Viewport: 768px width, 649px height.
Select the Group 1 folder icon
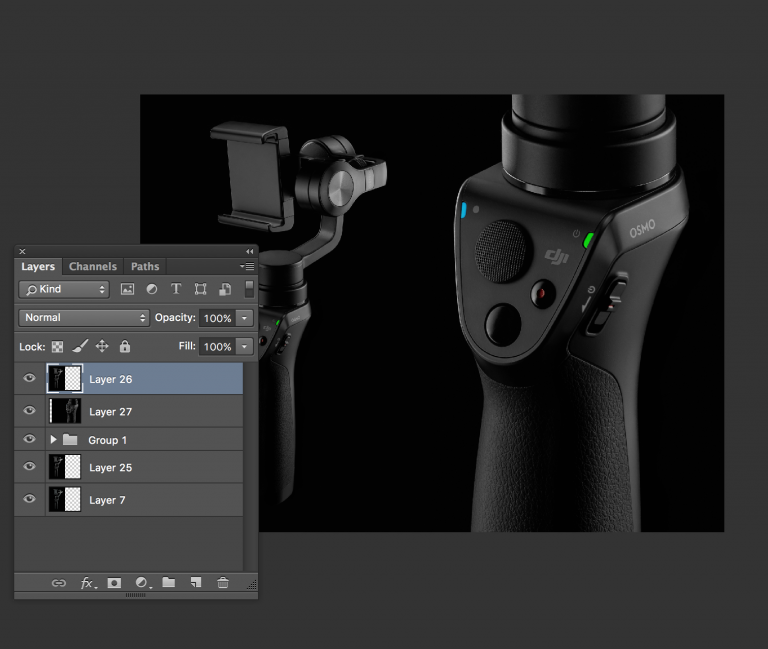(x=70, y=439)
